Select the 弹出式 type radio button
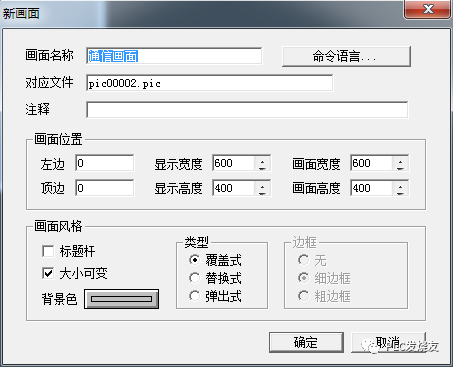Viewport: 453px width, 367px height. 194,296
